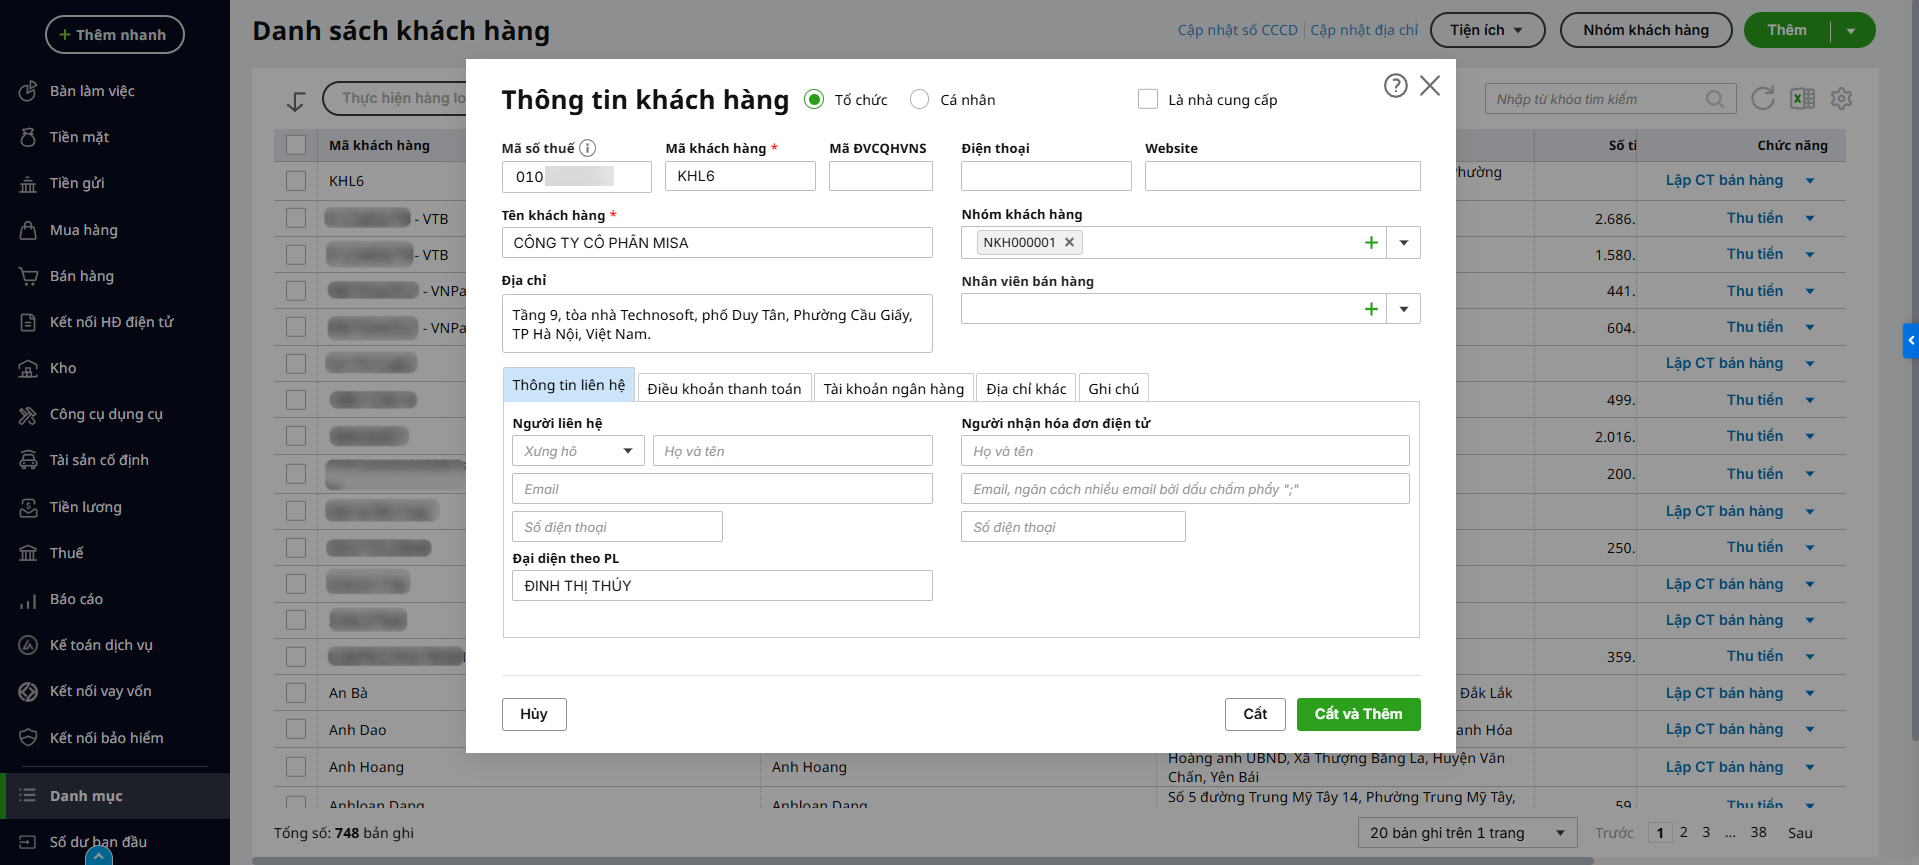Go to page 2 of list
The width and height of the screenshot is (1919, 865).
coord(1684,832)
